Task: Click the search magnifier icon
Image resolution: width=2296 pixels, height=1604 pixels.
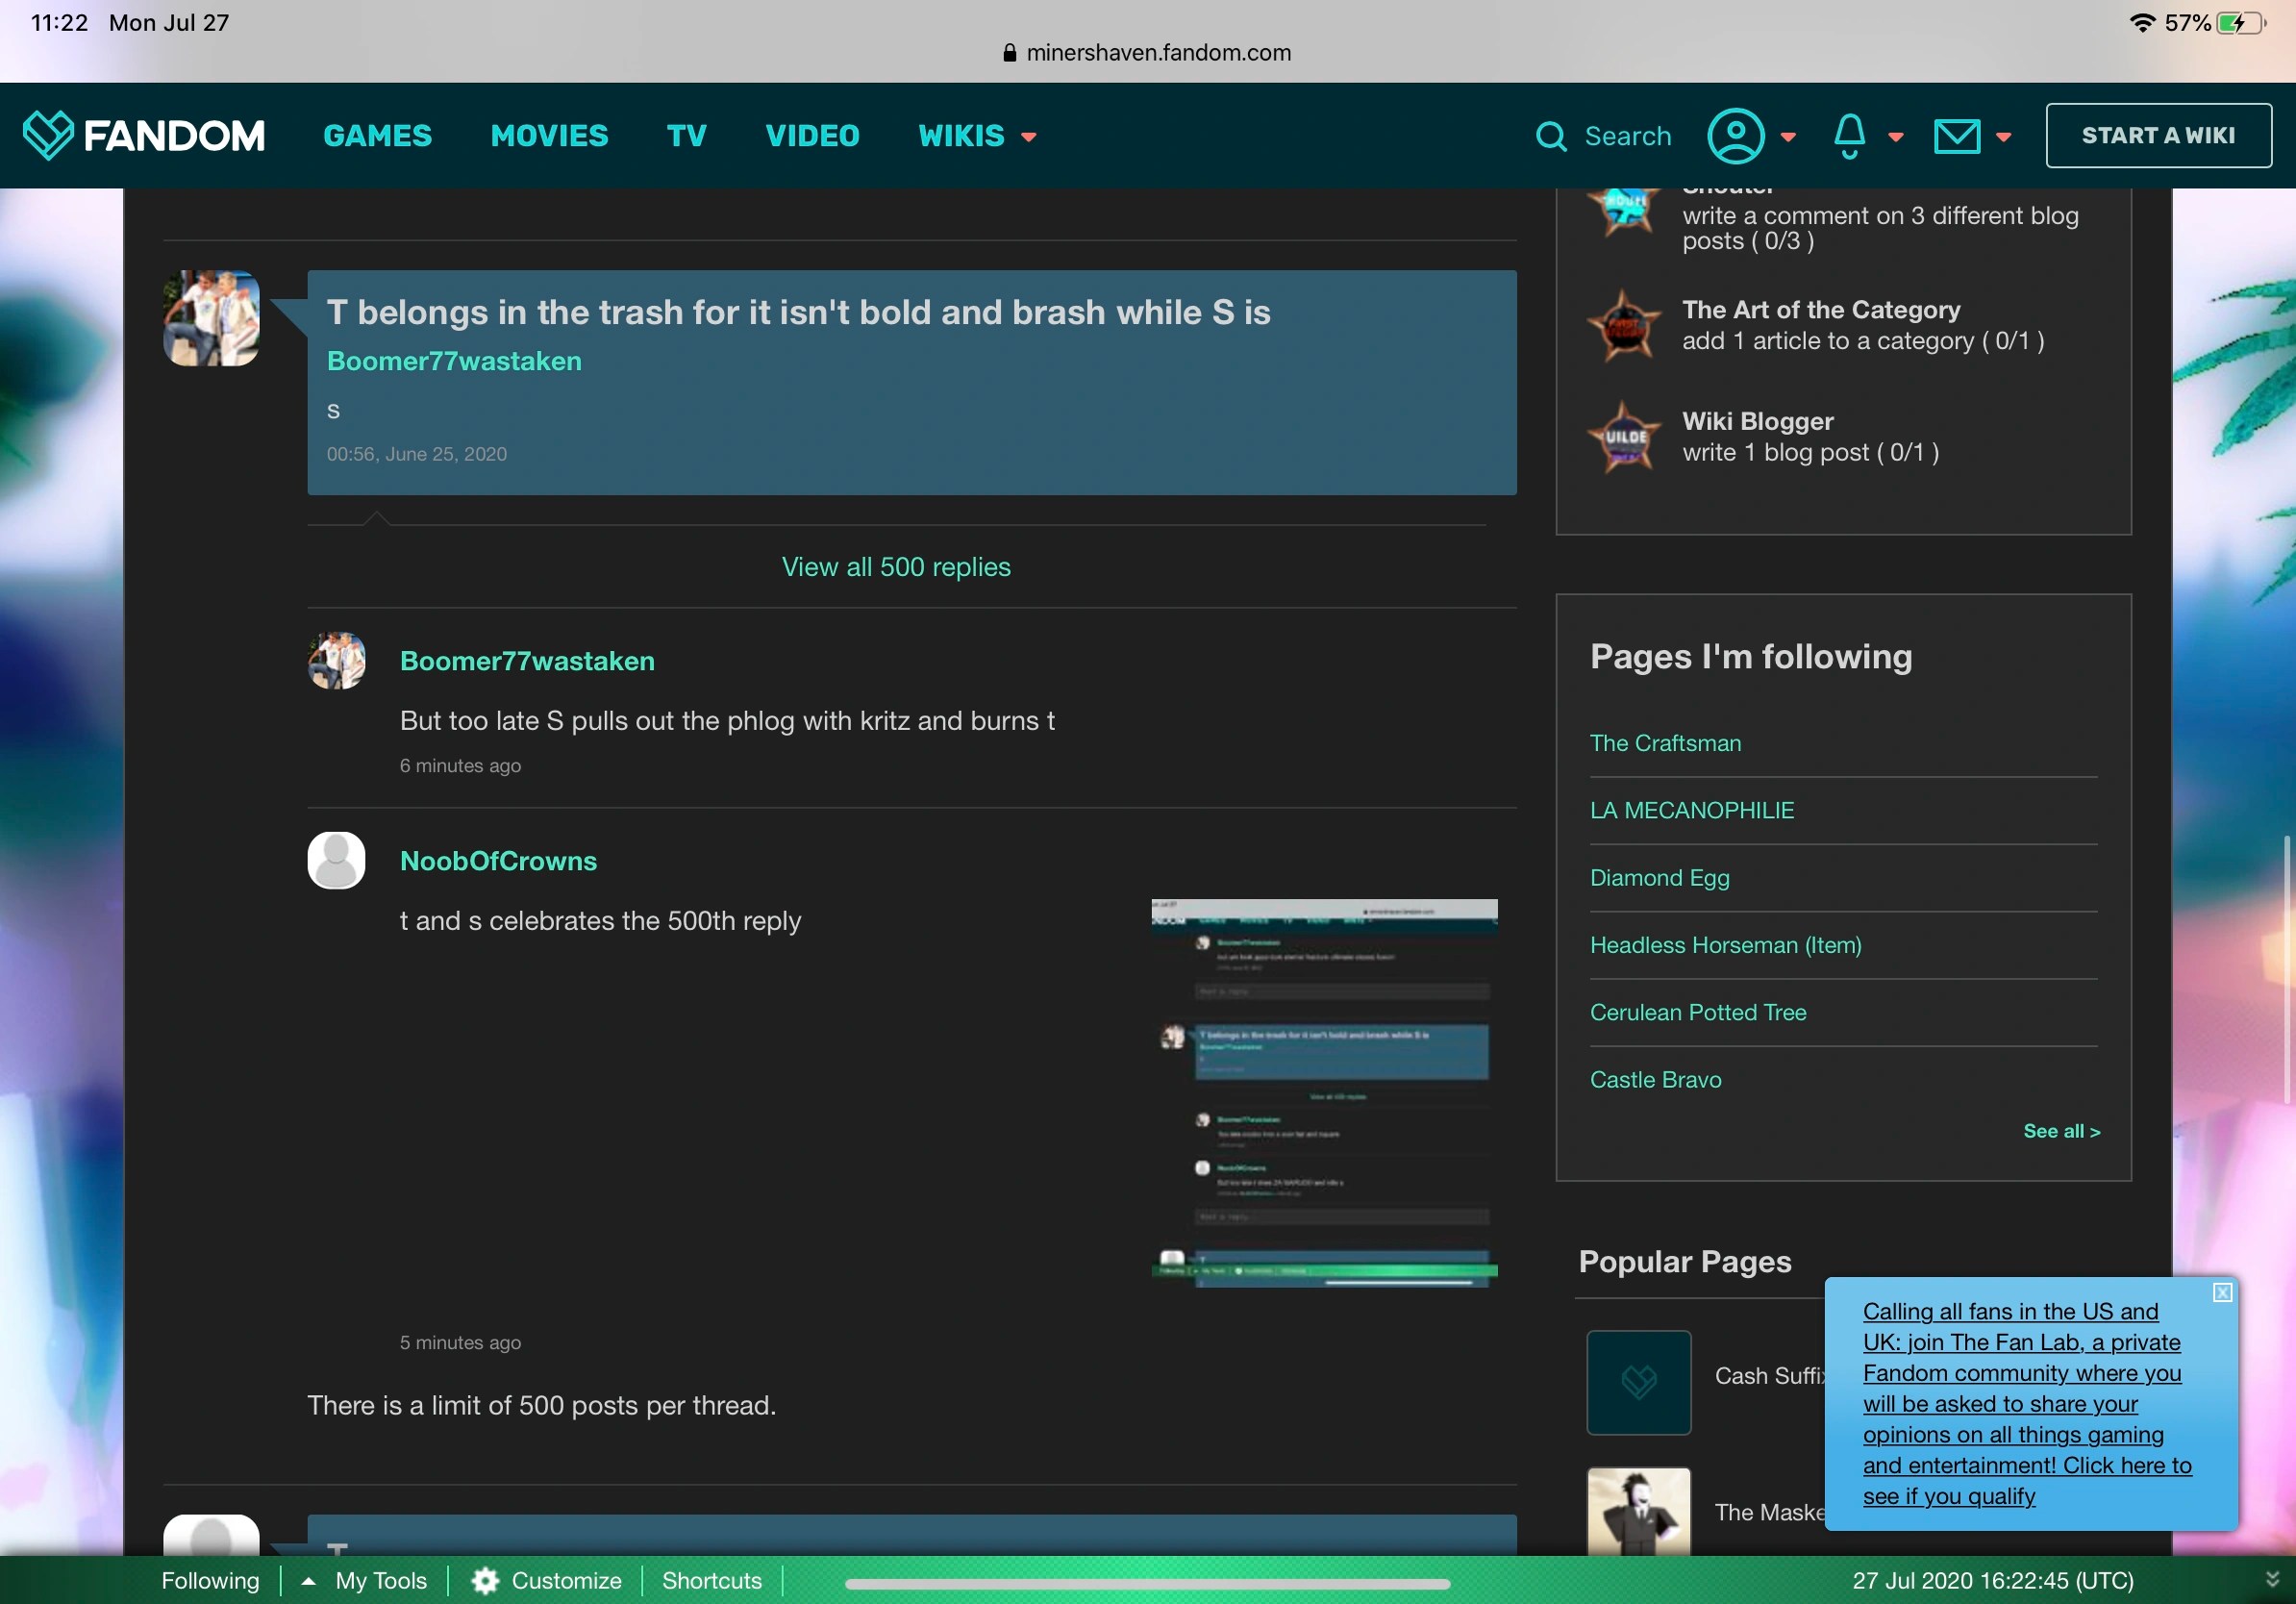Action: point(1550,136)
